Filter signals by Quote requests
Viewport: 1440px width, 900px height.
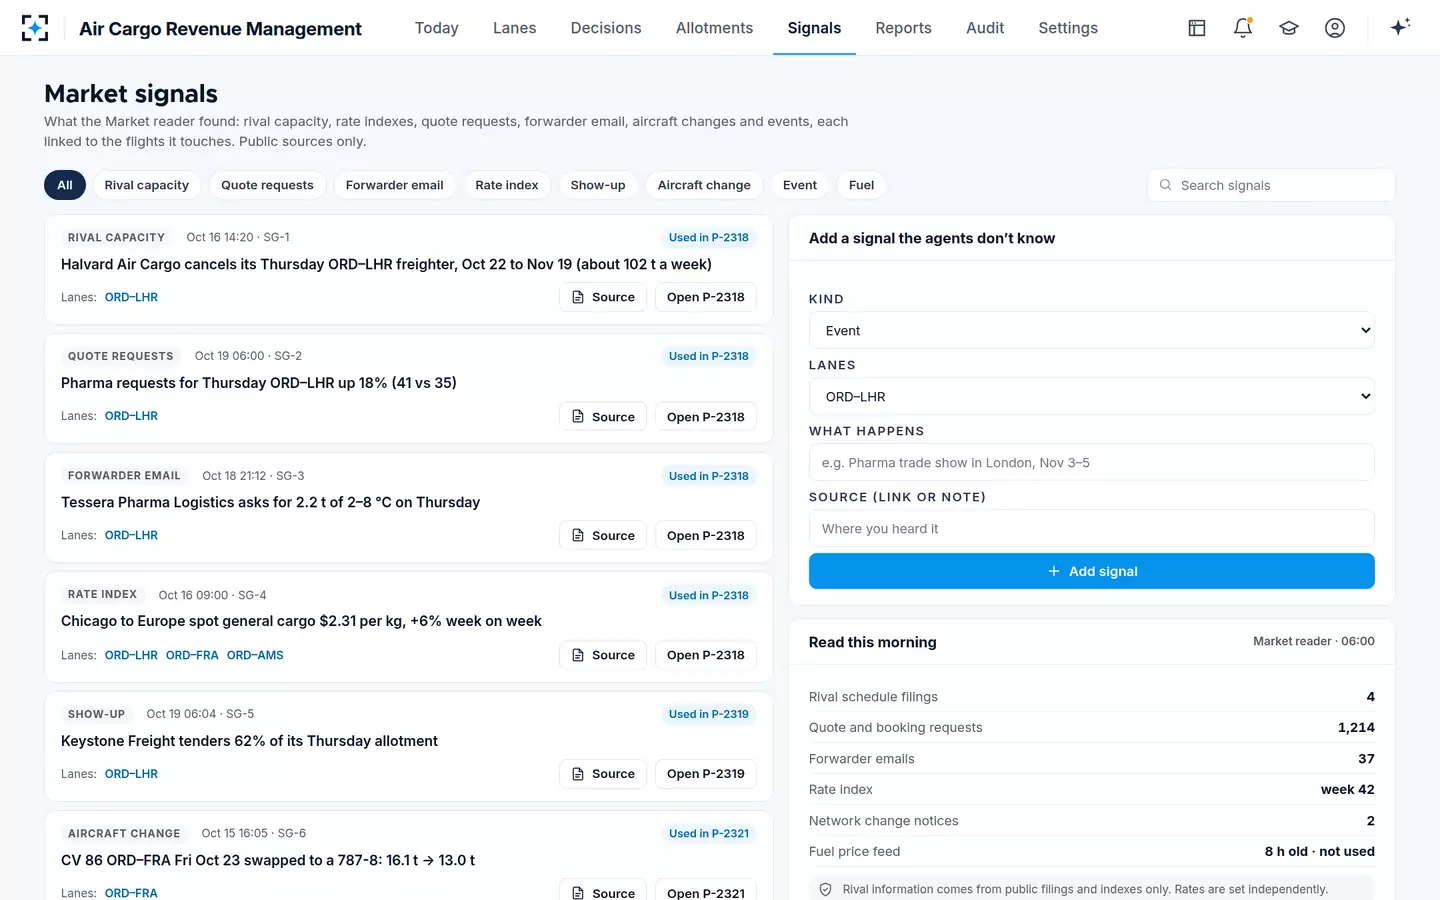(x=267, y=185)
